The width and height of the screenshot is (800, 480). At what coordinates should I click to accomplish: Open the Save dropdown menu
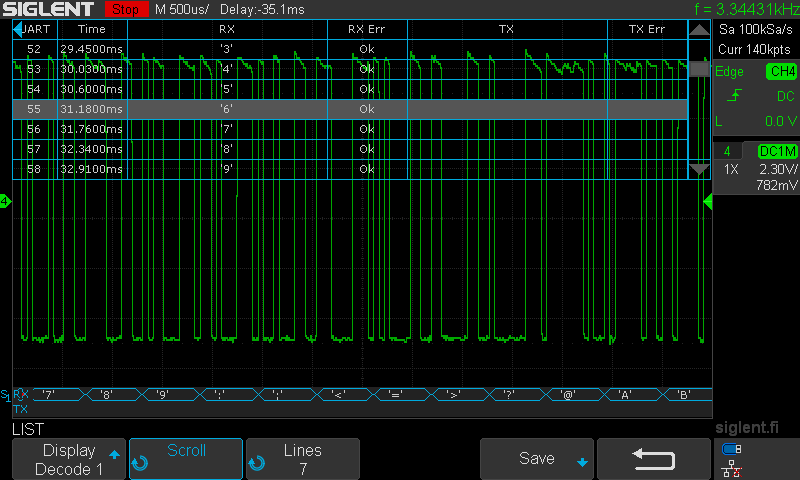537,459
